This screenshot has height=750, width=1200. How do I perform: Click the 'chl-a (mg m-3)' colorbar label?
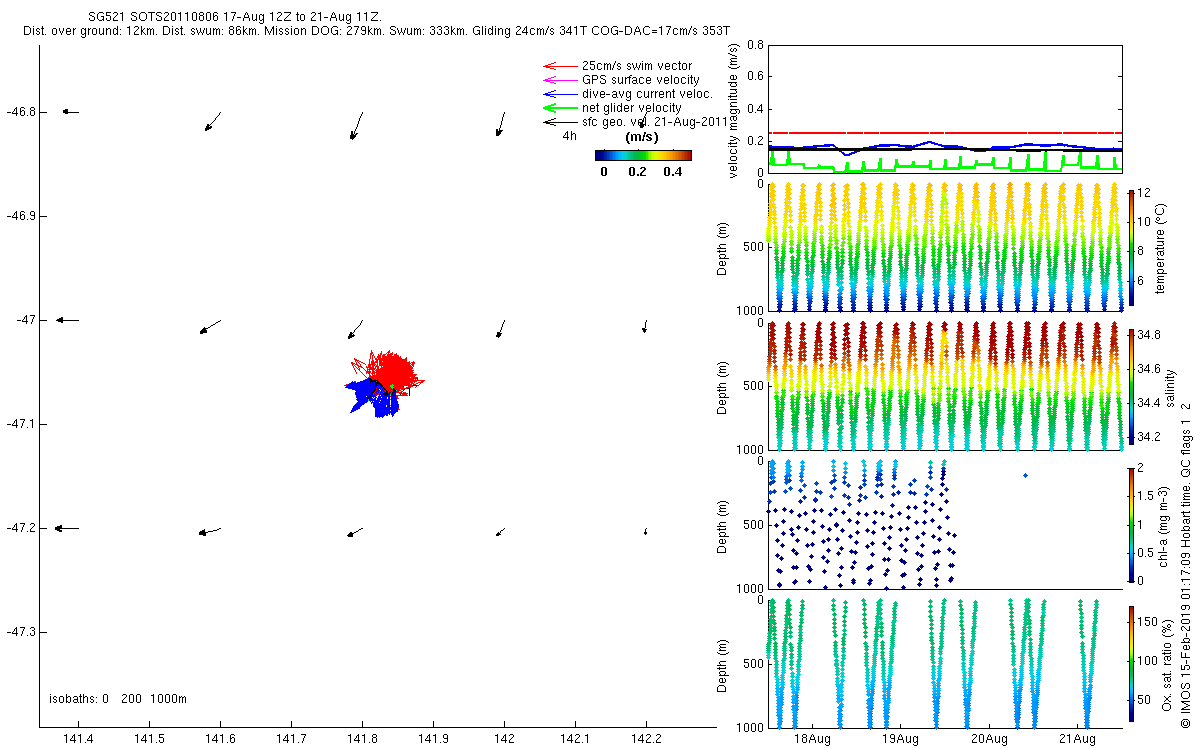(1164, 525)
